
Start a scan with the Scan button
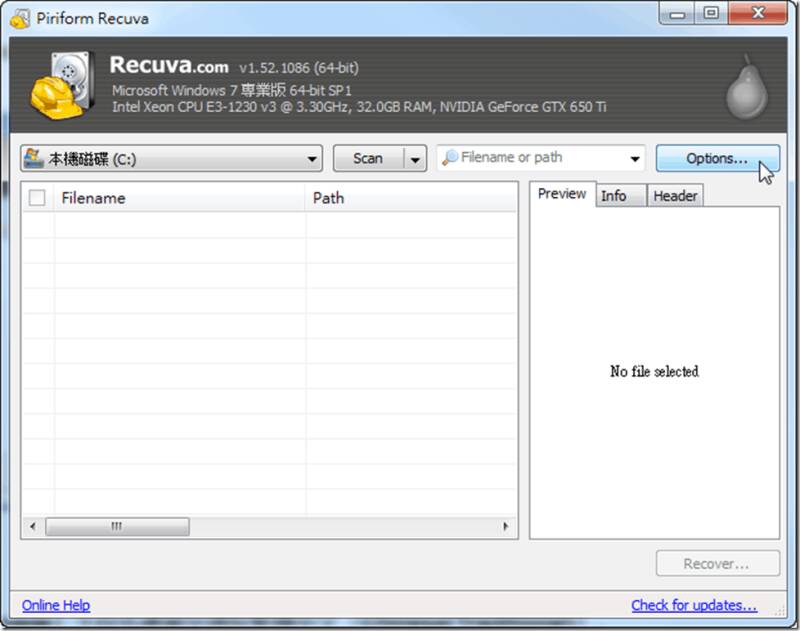pos(368,159)
